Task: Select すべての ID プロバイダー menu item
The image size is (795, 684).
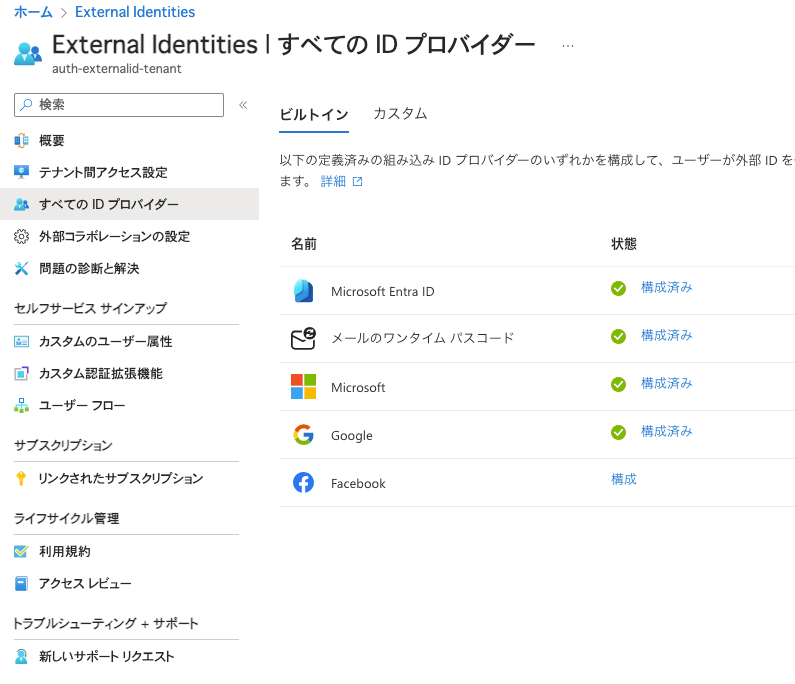Action: click(x=129, y=204)
